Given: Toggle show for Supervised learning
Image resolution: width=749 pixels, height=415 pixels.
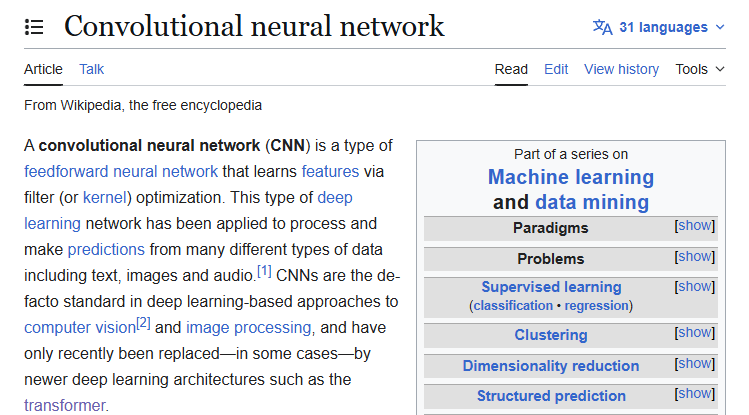Looking at the screenshot, I should point(695,286).
